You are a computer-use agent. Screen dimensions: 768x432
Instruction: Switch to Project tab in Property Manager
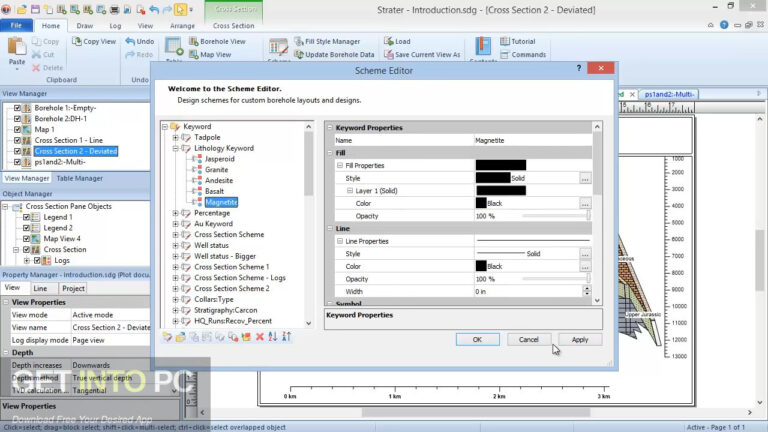tap(73, 288)
